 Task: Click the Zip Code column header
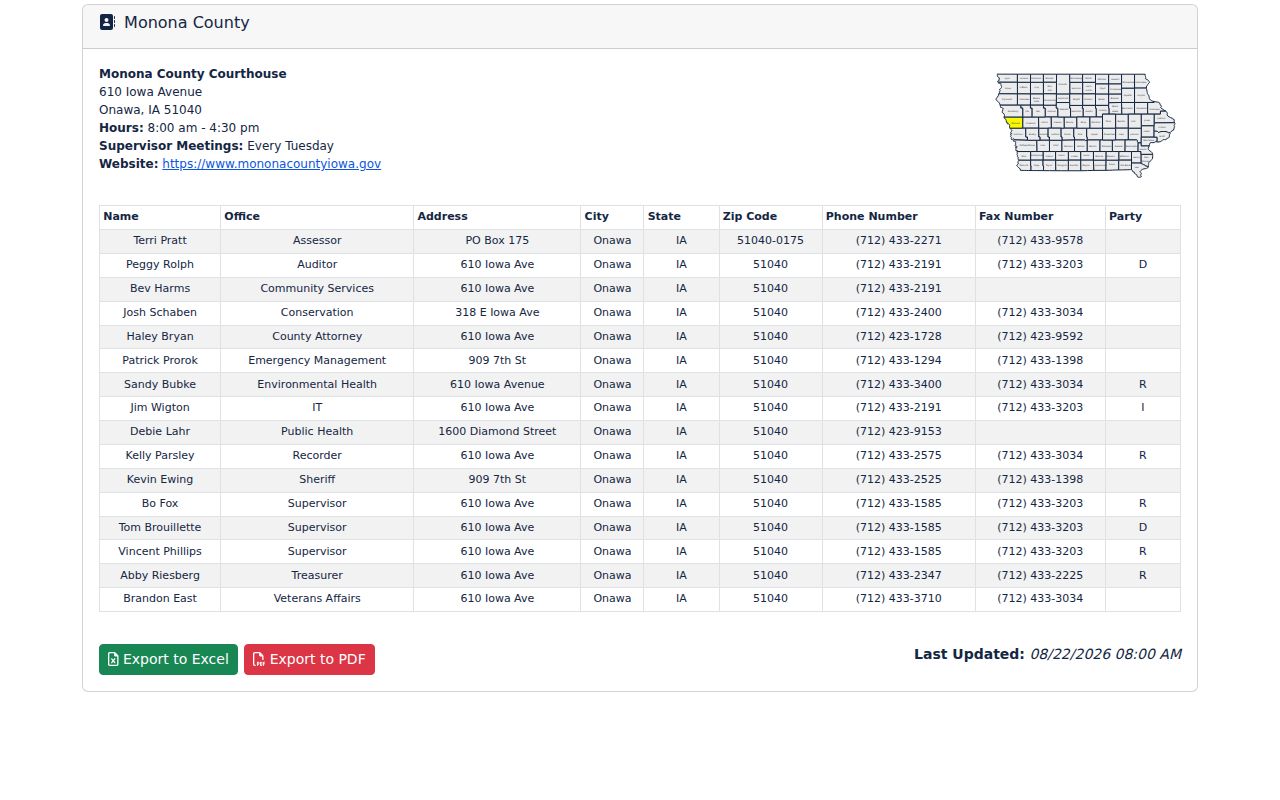(x=771, y=217)
